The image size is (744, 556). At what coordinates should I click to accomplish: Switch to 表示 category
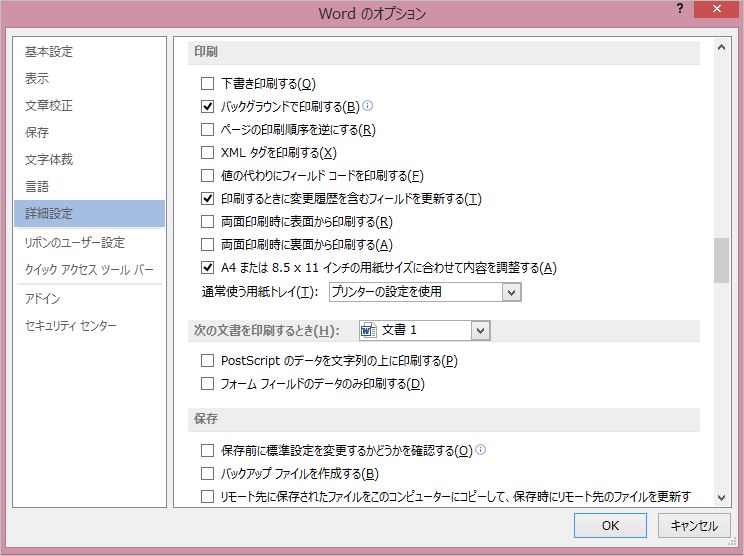(89, 78)
